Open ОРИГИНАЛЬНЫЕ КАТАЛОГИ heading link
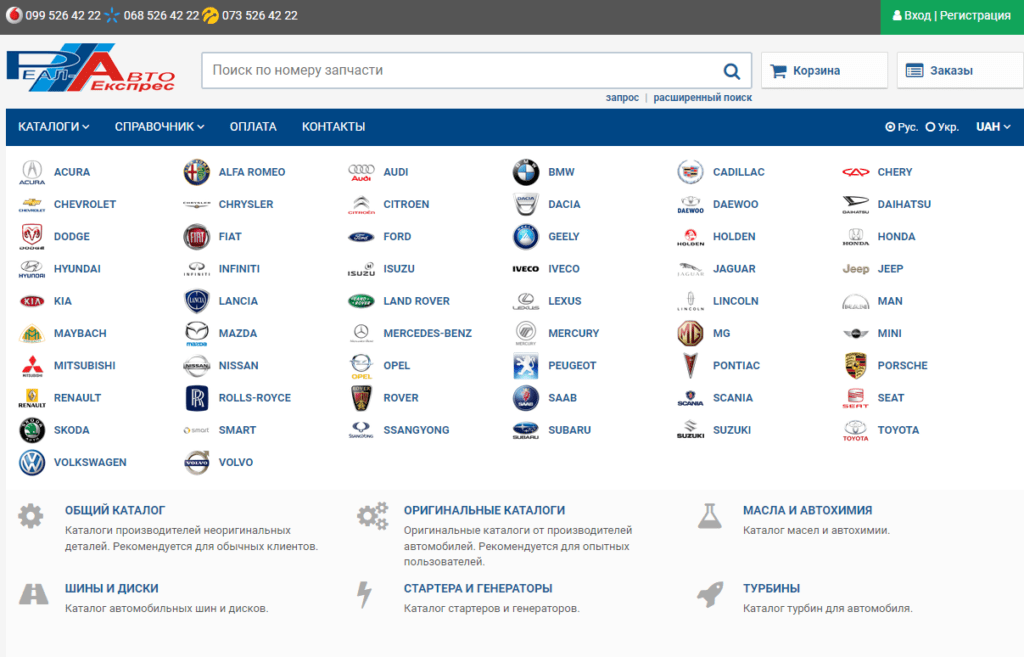 point(484,510)
